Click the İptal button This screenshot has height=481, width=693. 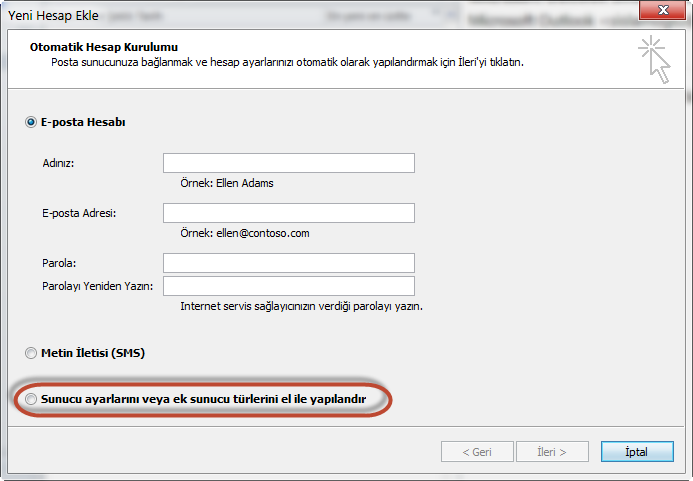637,452
